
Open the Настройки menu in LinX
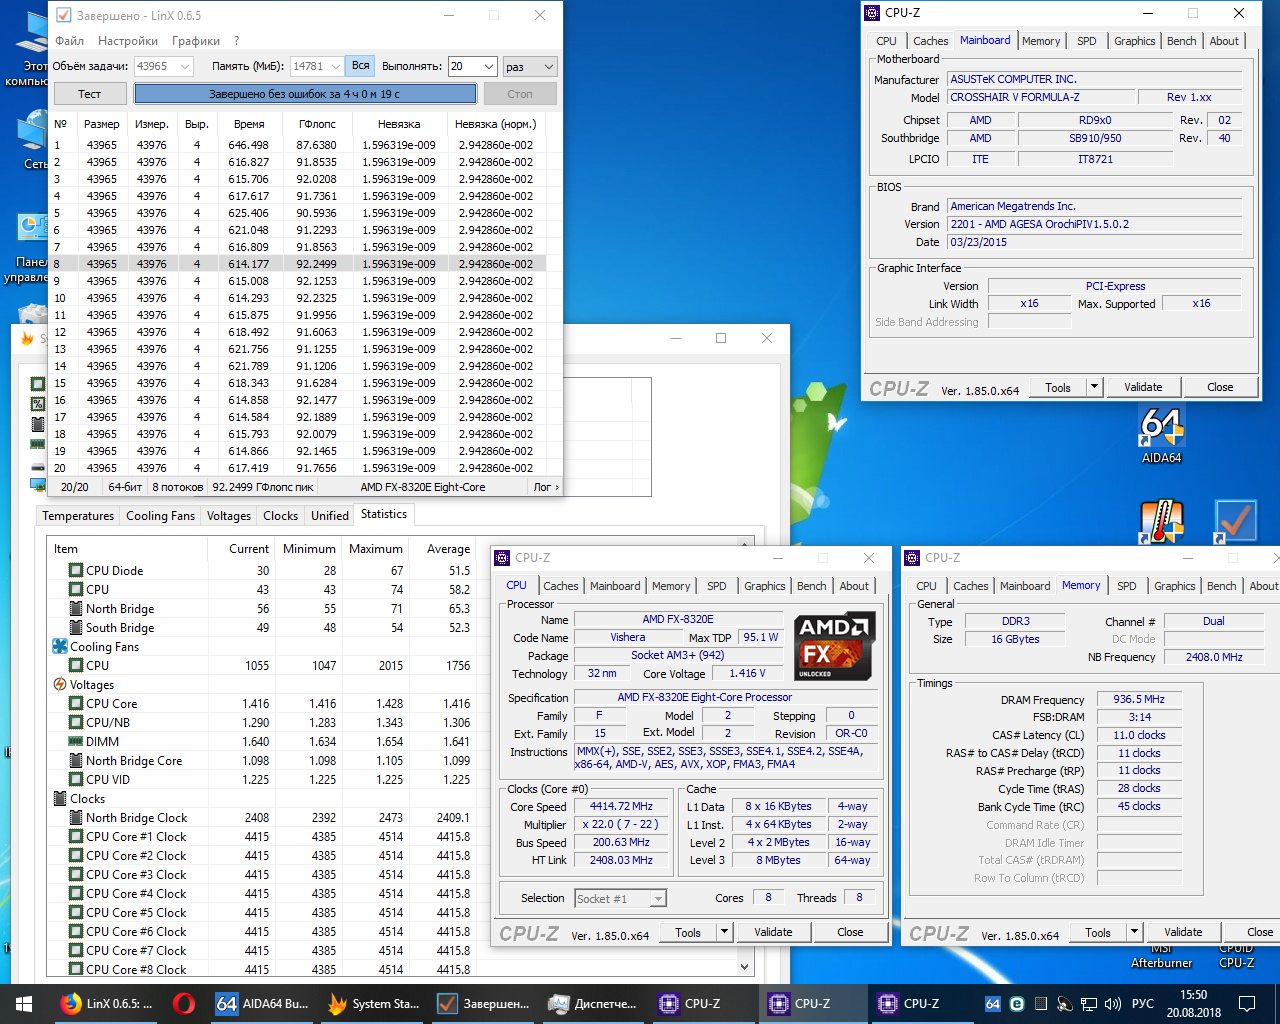(x=128, y=41)
